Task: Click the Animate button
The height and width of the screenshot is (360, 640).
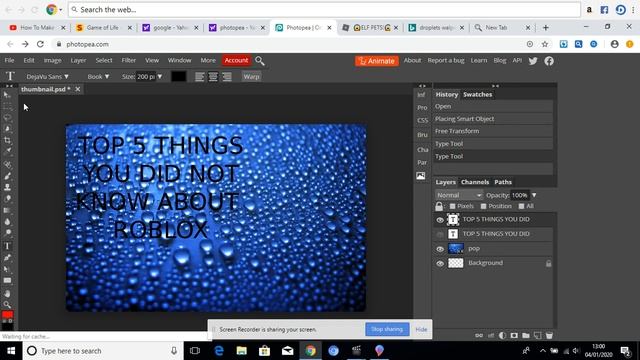Action: [x=377, y=61]
